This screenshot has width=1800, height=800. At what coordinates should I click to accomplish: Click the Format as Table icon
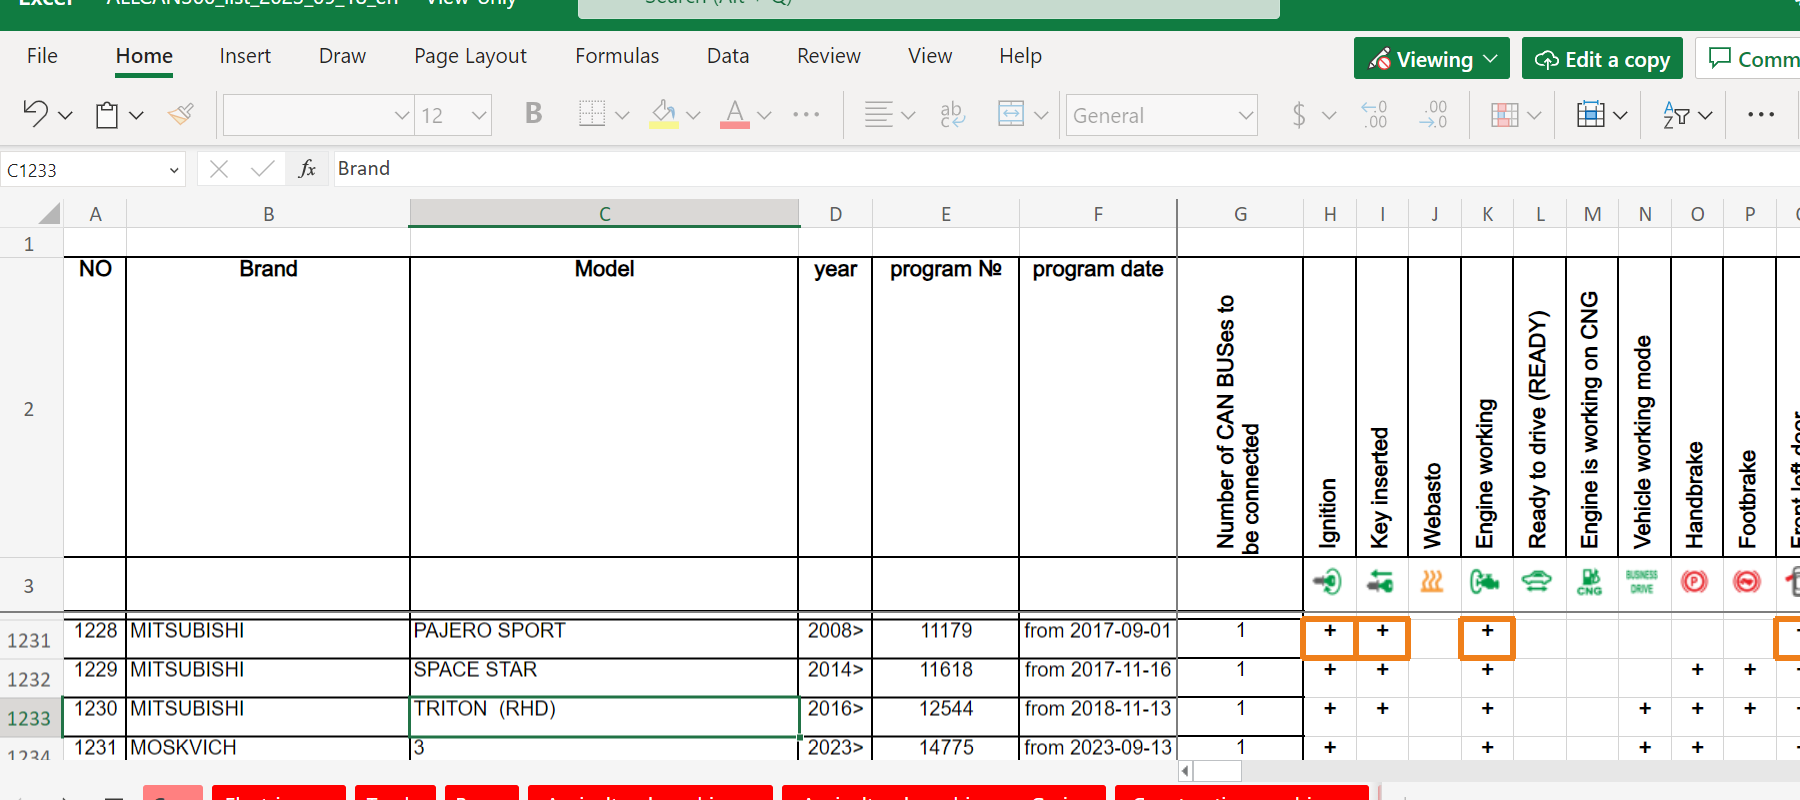[x=1591, y=115]
